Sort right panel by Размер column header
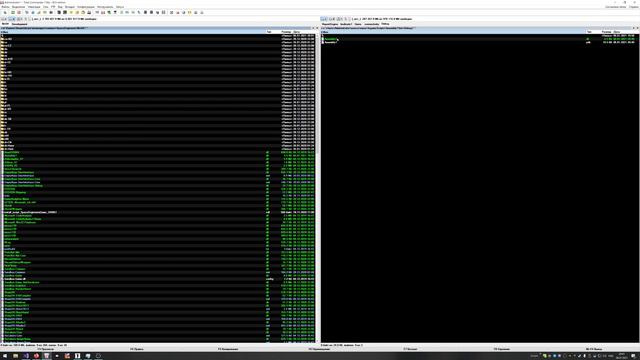The height and width of the screenshot is (360, 640). click(606, 32)
